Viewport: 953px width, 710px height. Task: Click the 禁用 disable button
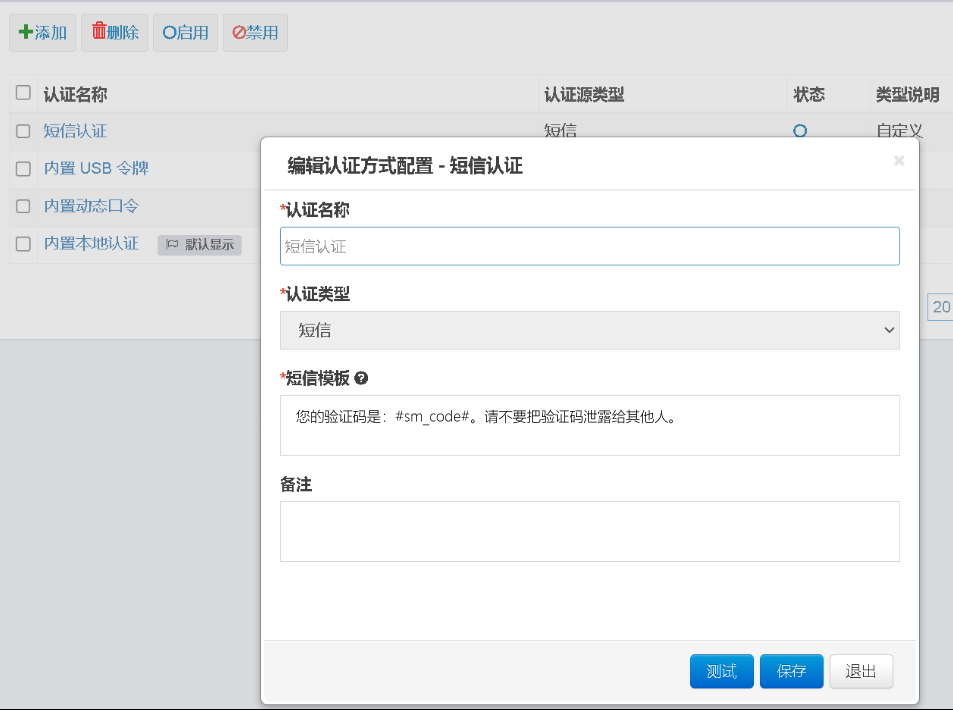coord(255,33)
